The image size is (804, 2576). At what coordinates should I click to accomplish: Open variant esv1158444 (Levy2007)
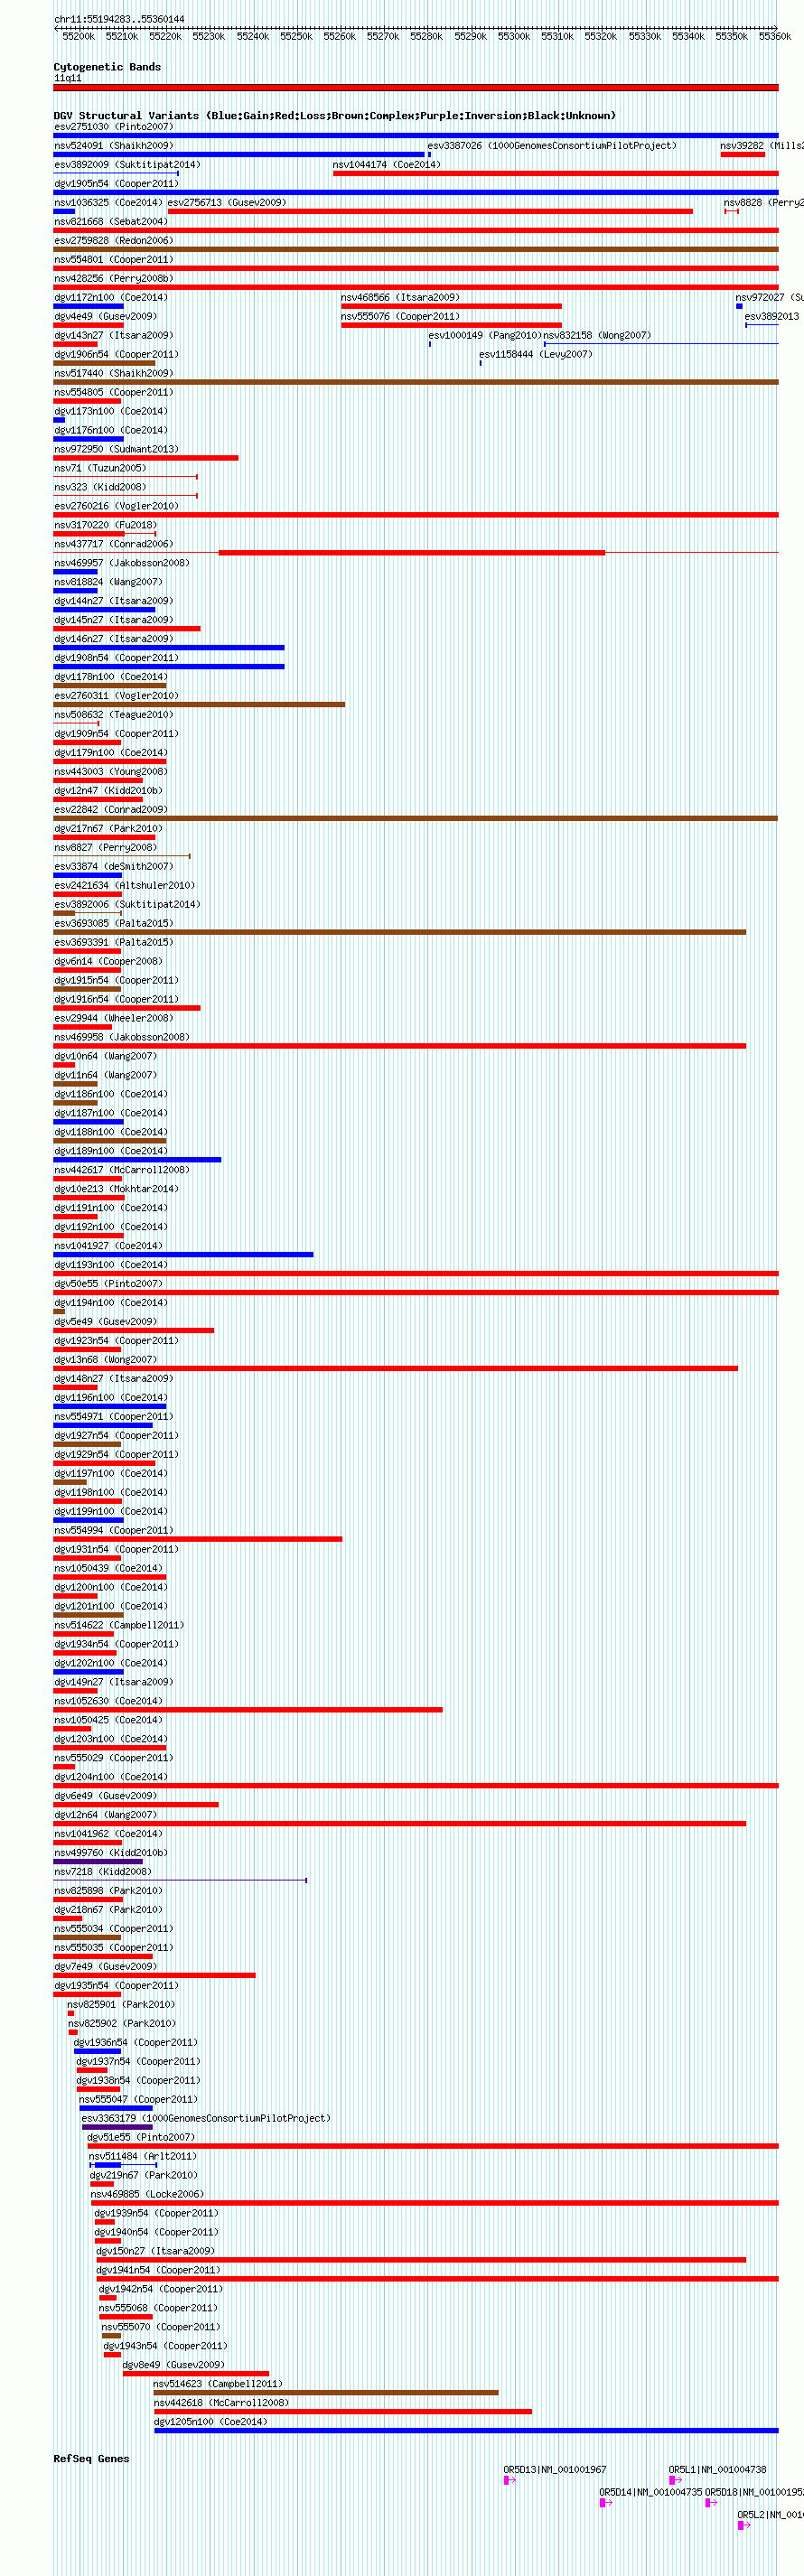point(536,355)
